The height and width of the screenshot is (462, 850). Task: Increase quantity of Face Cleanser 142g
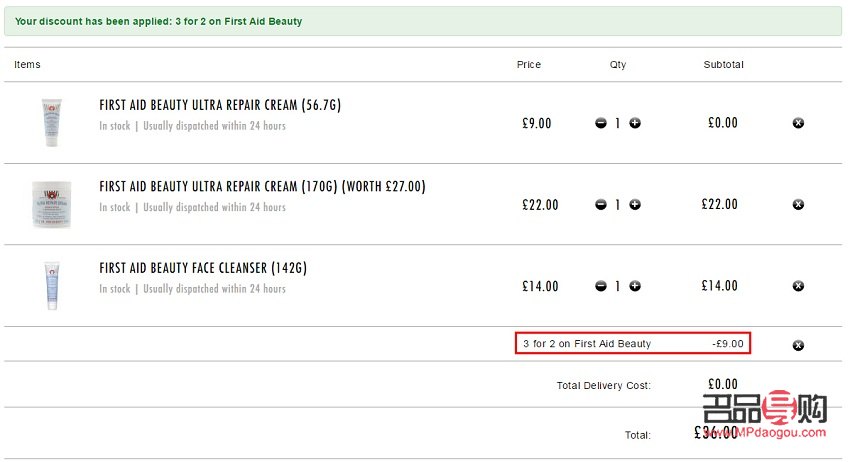[x=635, y=286]
